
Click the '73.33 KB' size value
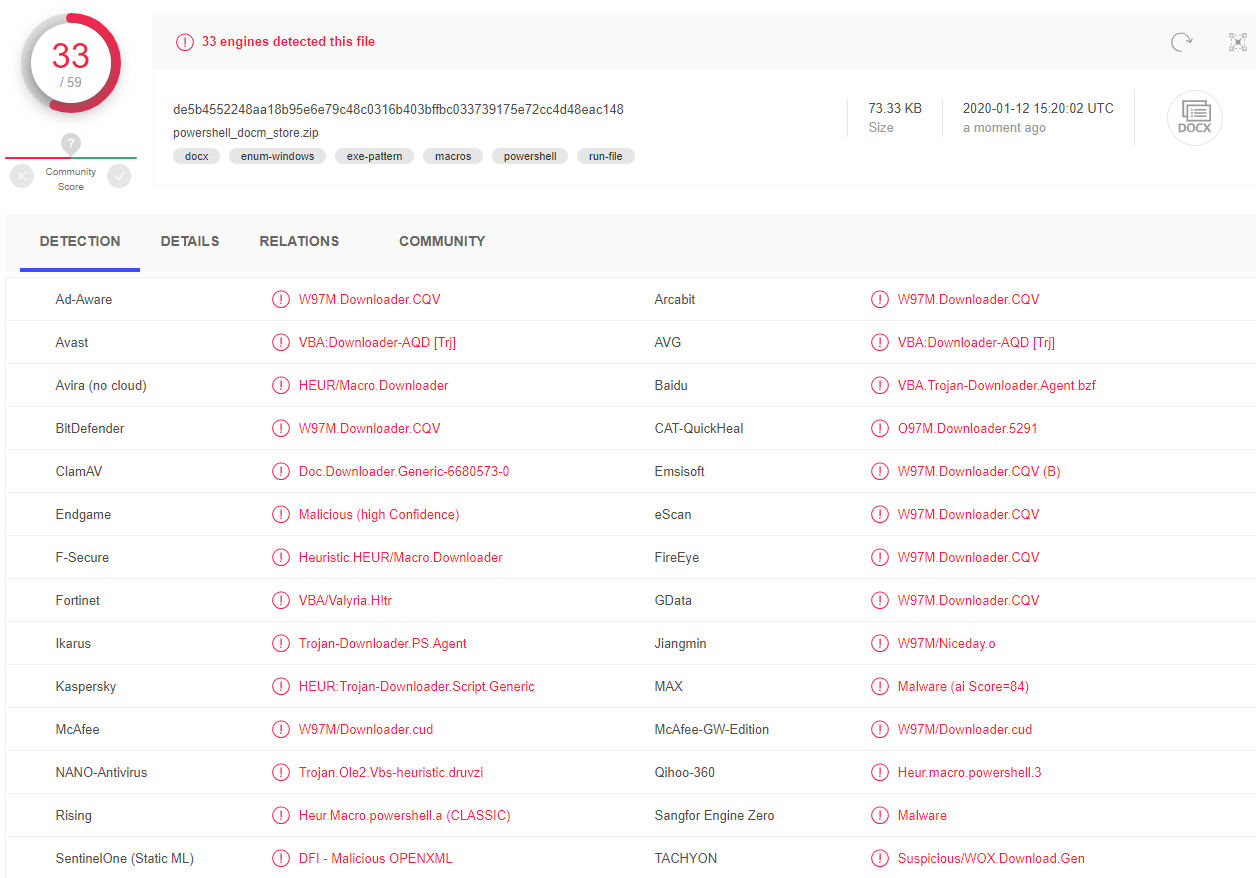pyautogui.click(x=895, y=108)
